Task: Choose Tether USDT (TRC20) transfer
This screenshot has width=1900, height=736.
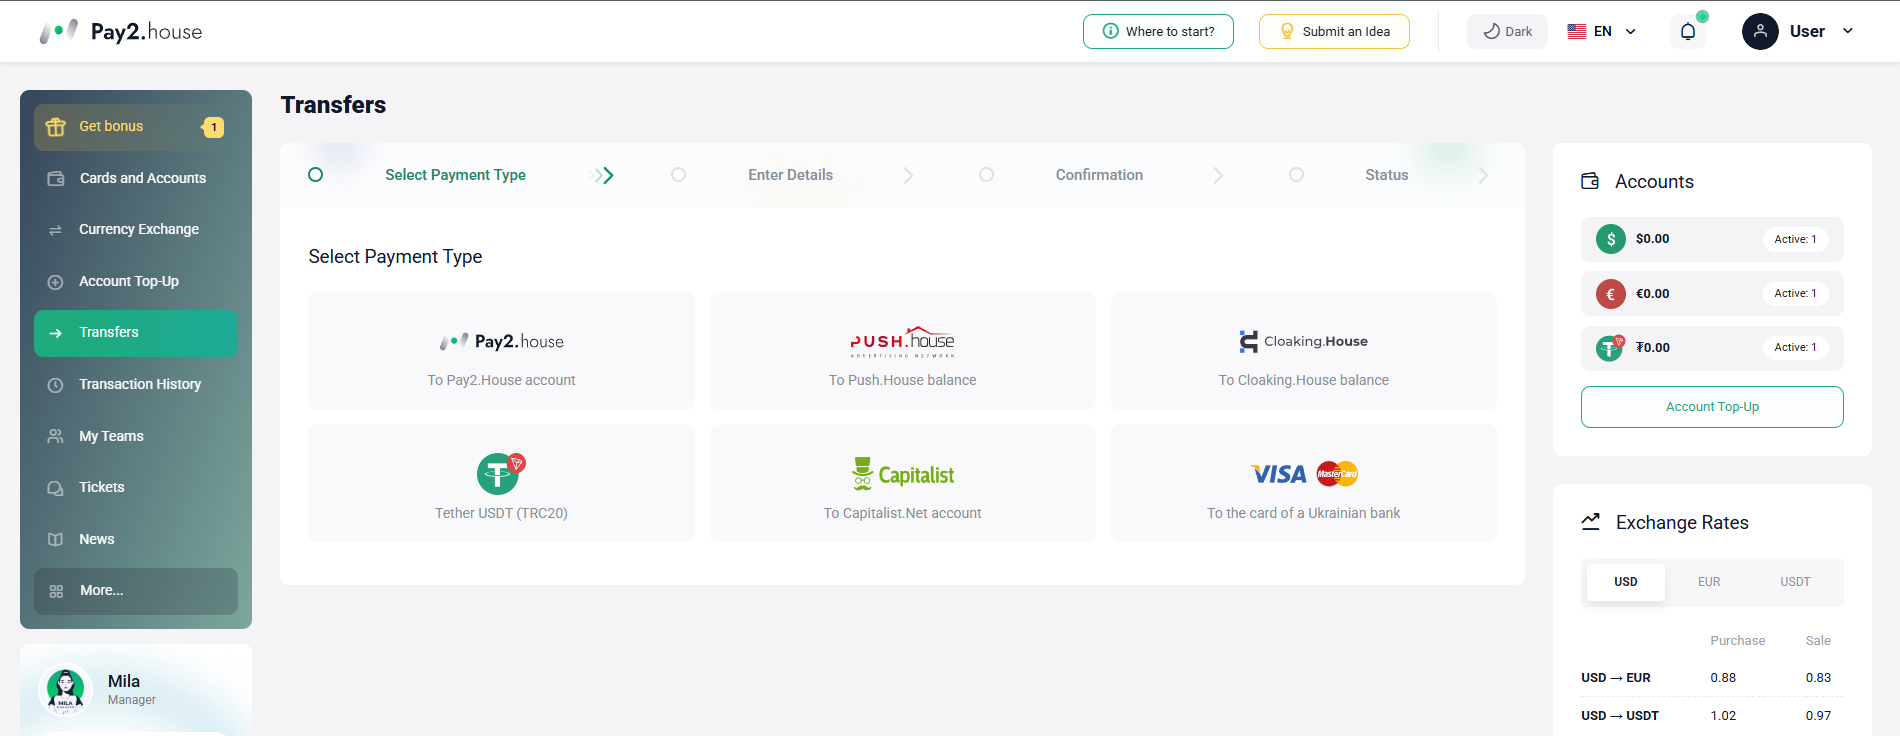Action: pyautogui.click(x=501, y=483)
